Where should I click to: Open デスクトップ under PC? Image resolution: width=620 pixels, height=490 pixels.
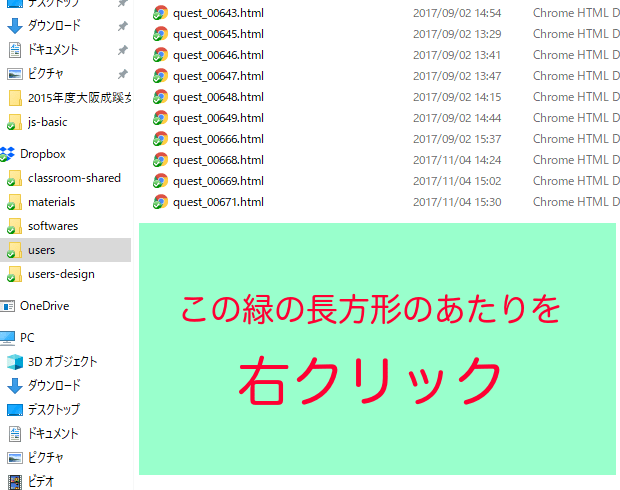tap(54, 410)
